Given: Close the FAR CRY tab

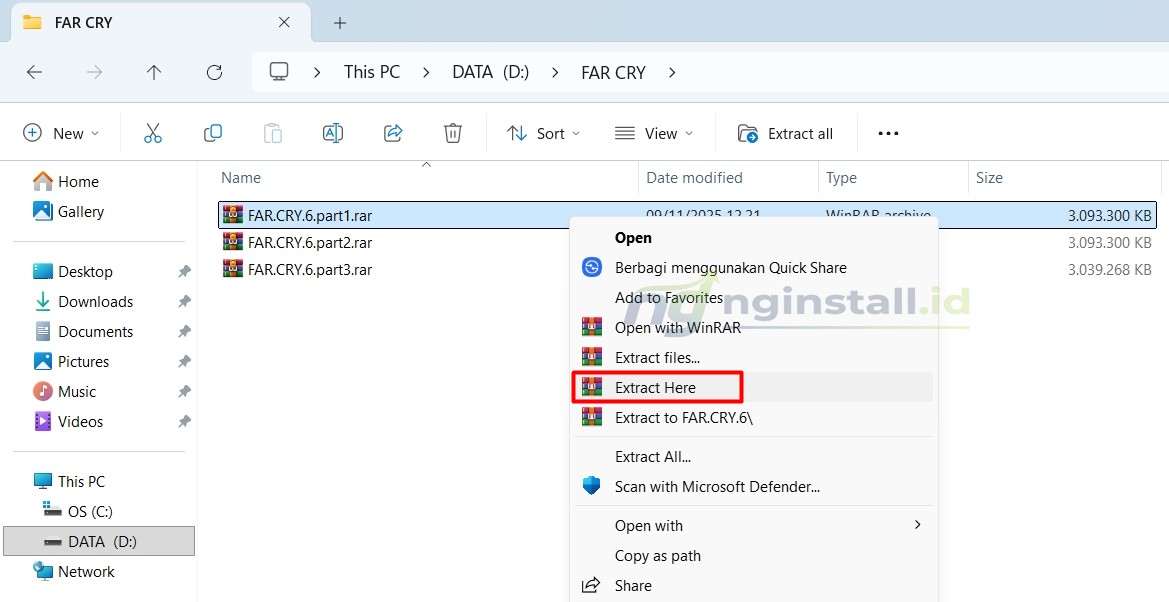Looking at the screenshot, I should click(x=284, y=22).
